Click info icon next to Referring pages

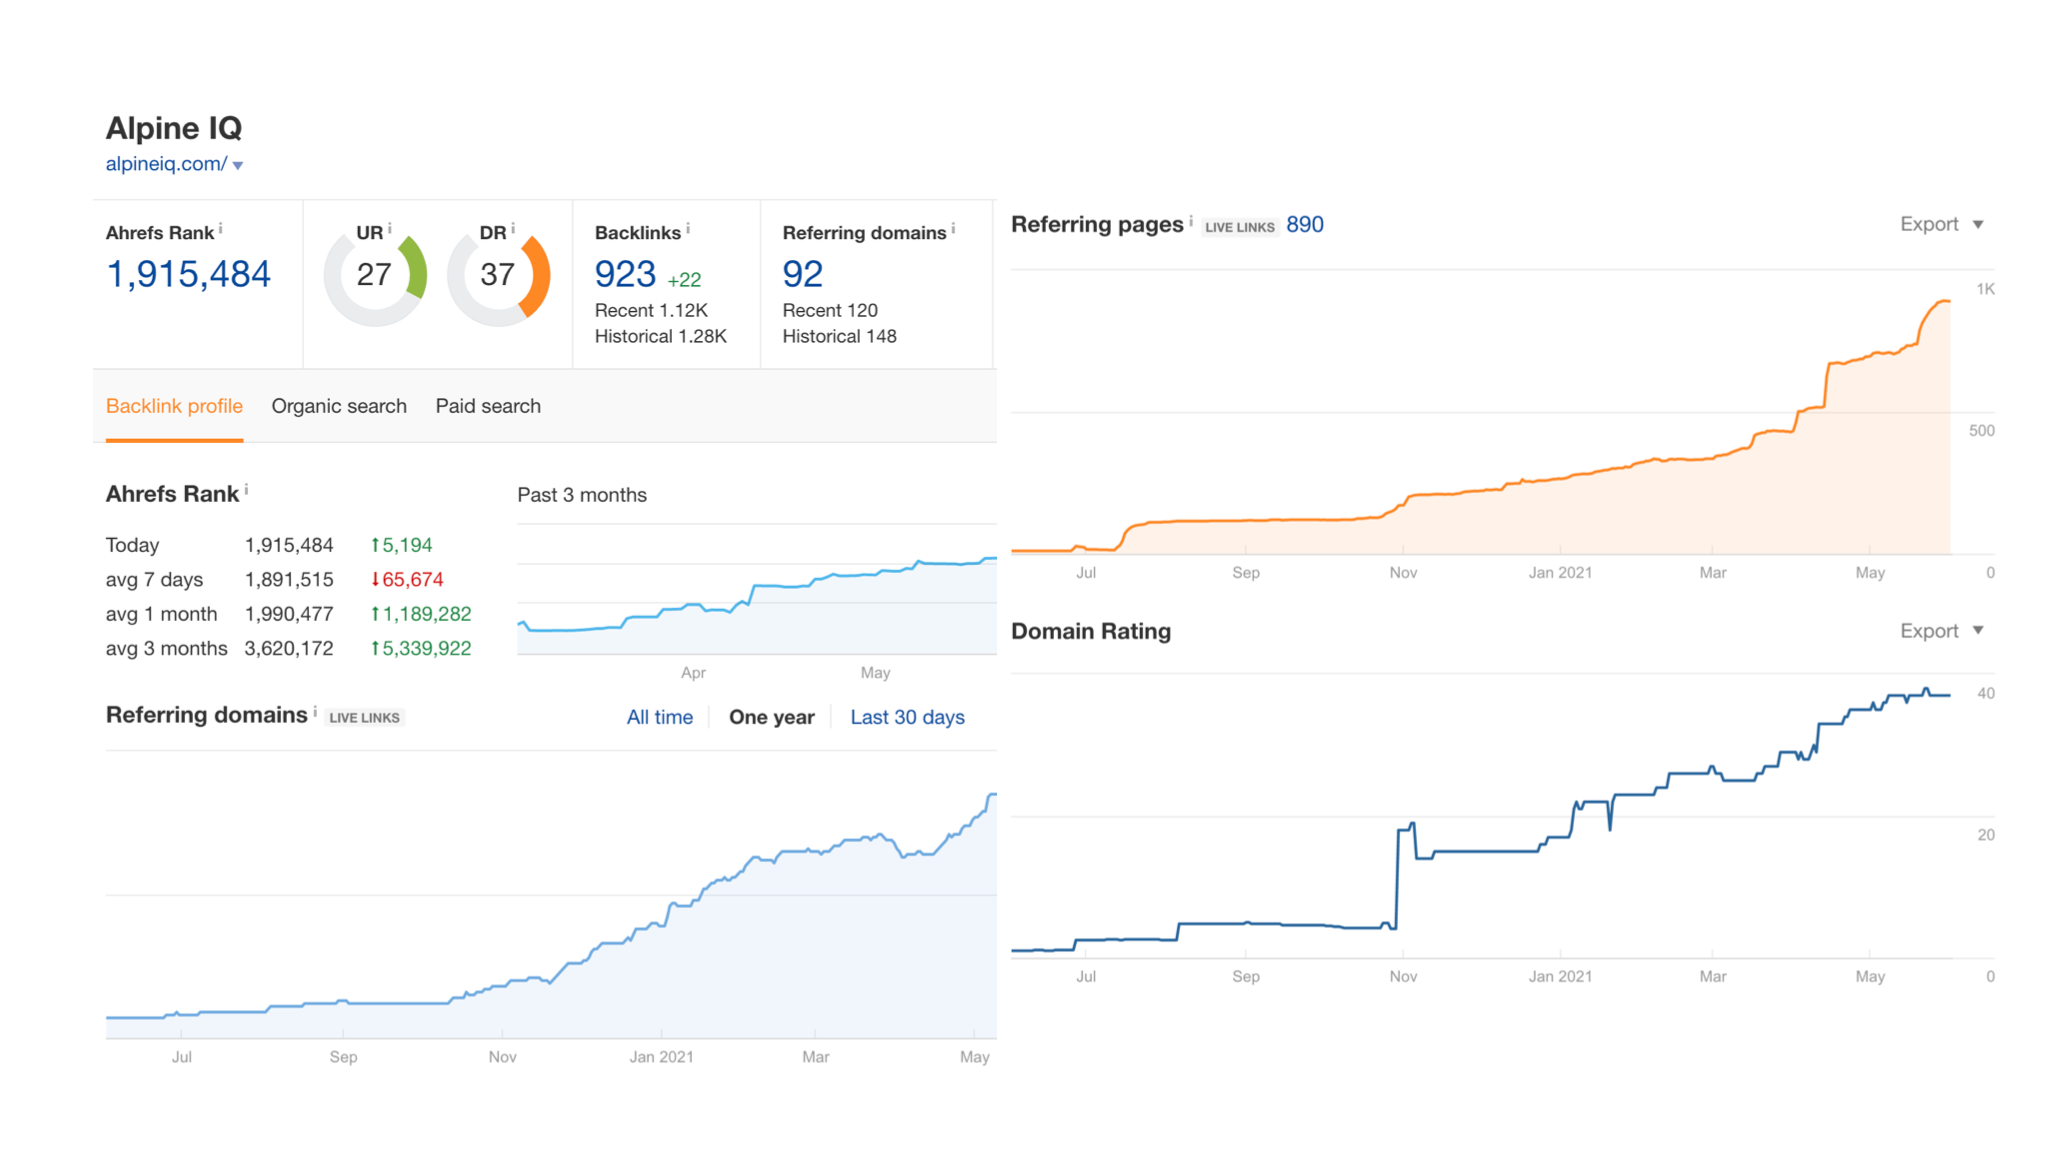1191,220
